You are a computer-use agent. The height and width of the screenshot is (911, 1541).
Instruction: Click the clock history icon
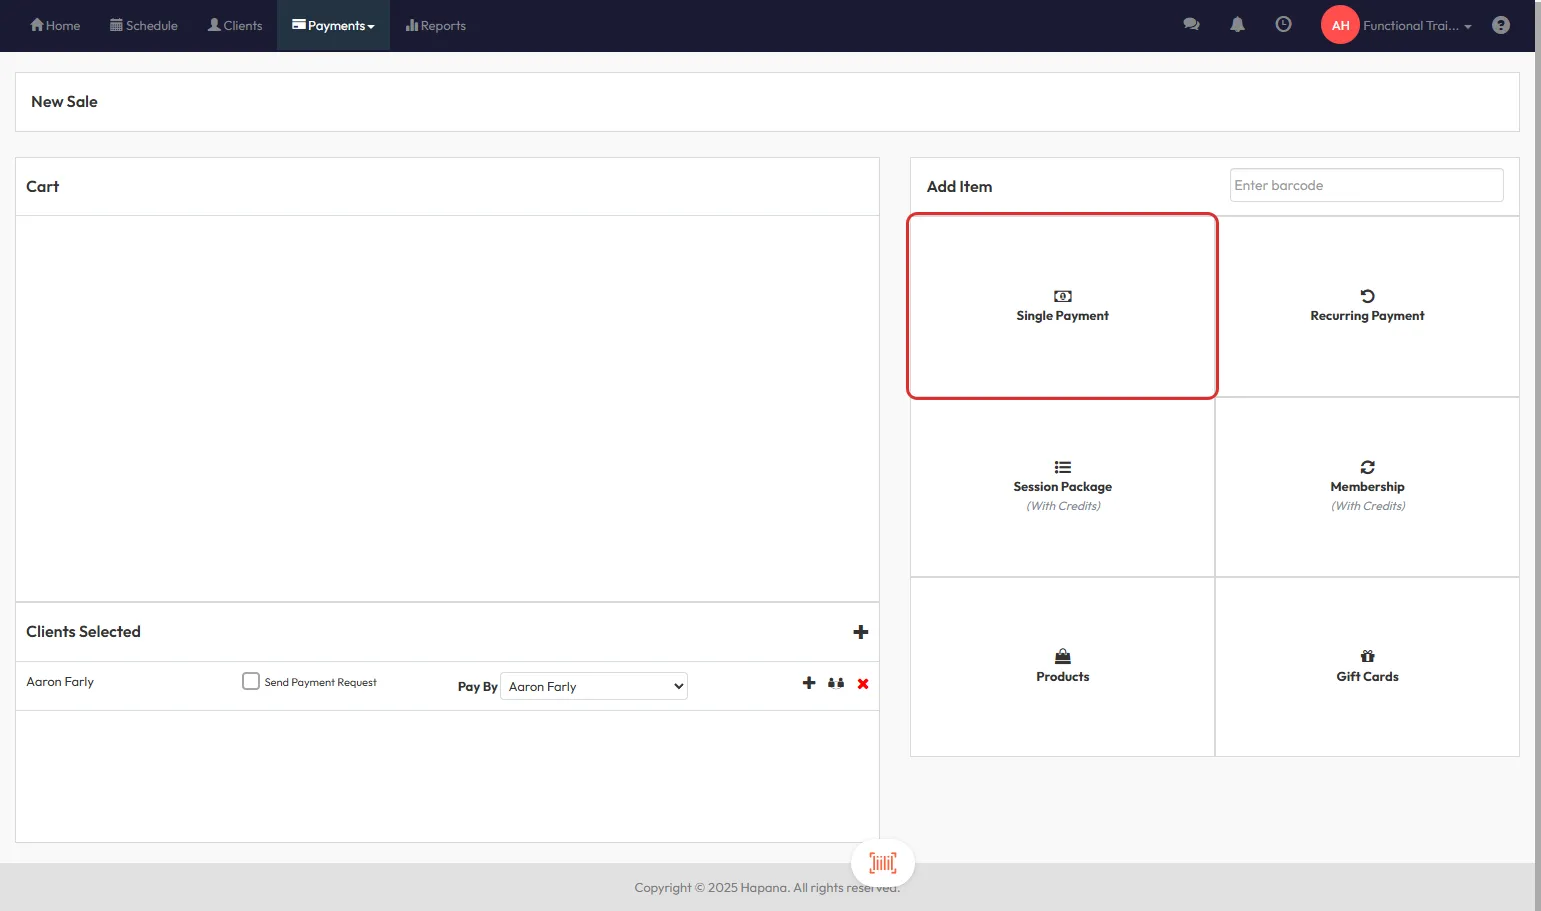point(1283,25)
